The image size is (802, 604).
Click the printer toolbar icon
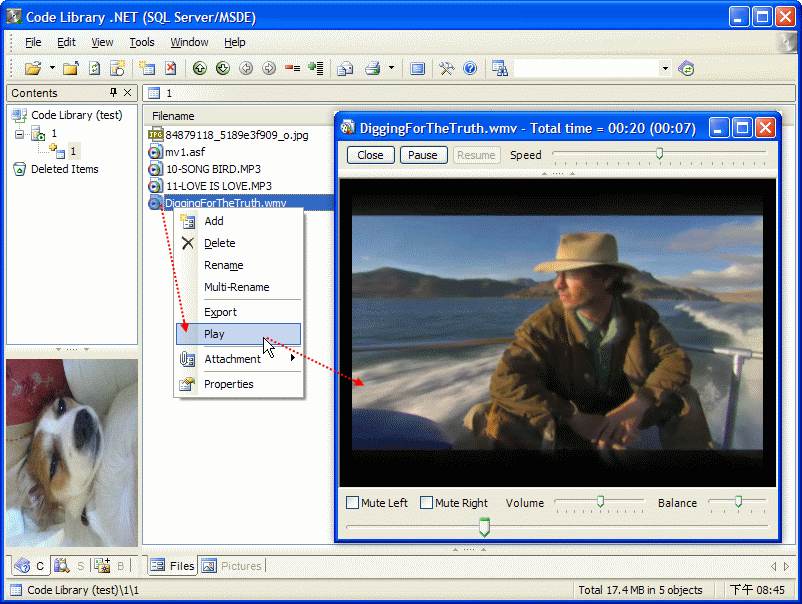pyautogui.click(x=373, y=68)
